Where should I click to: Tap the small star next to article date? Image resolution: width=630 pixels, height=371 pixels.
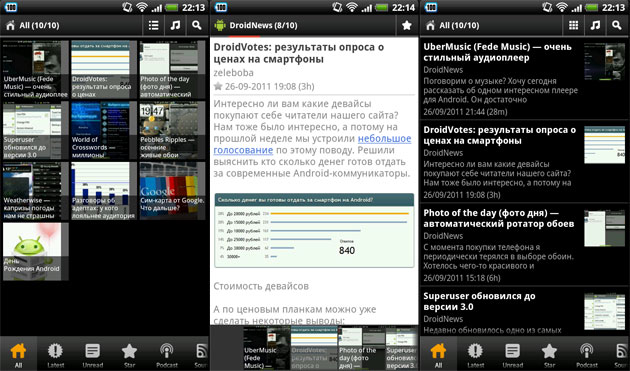click(x=218, y=86)
